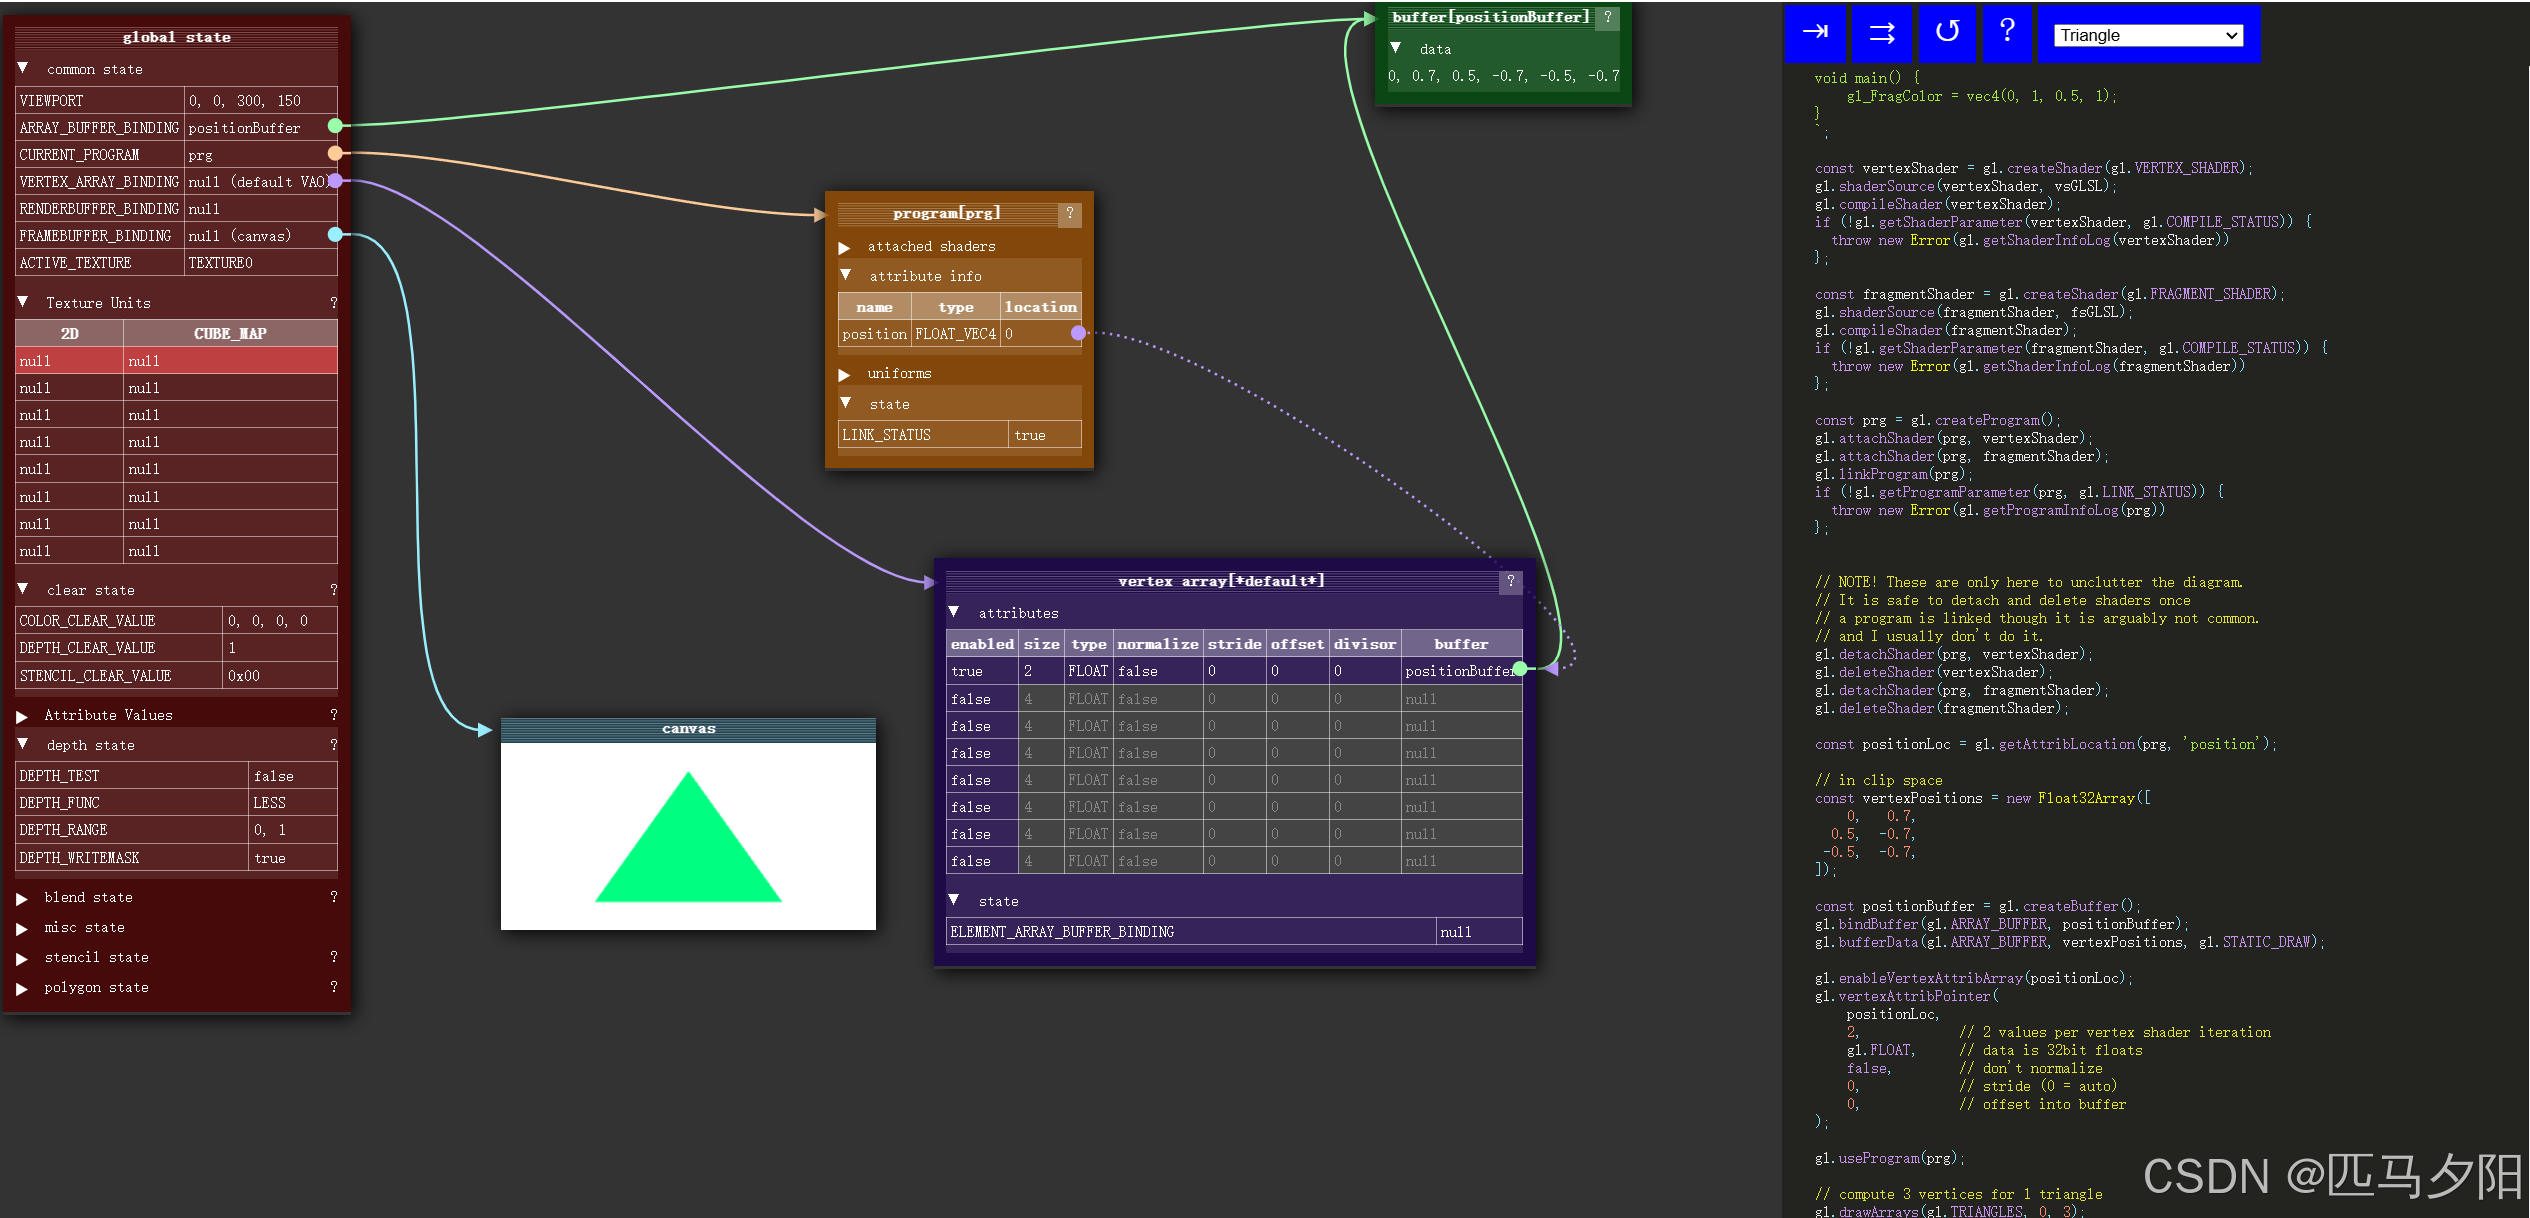Collapse vertex array attributes section
Screen dimensions: 2530x1218
coord(954,612)
